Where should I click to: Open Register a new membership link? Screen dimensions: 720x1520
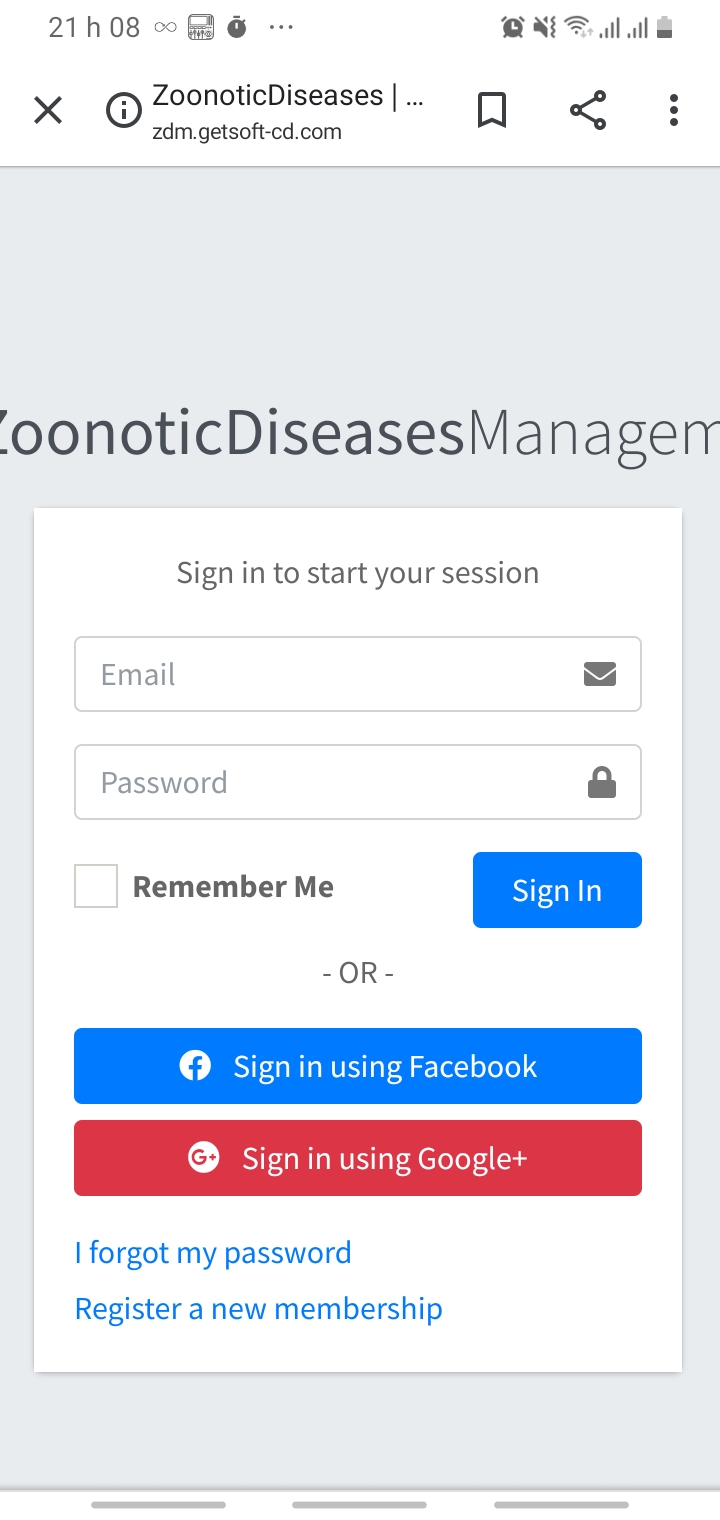click(259, 1308)
